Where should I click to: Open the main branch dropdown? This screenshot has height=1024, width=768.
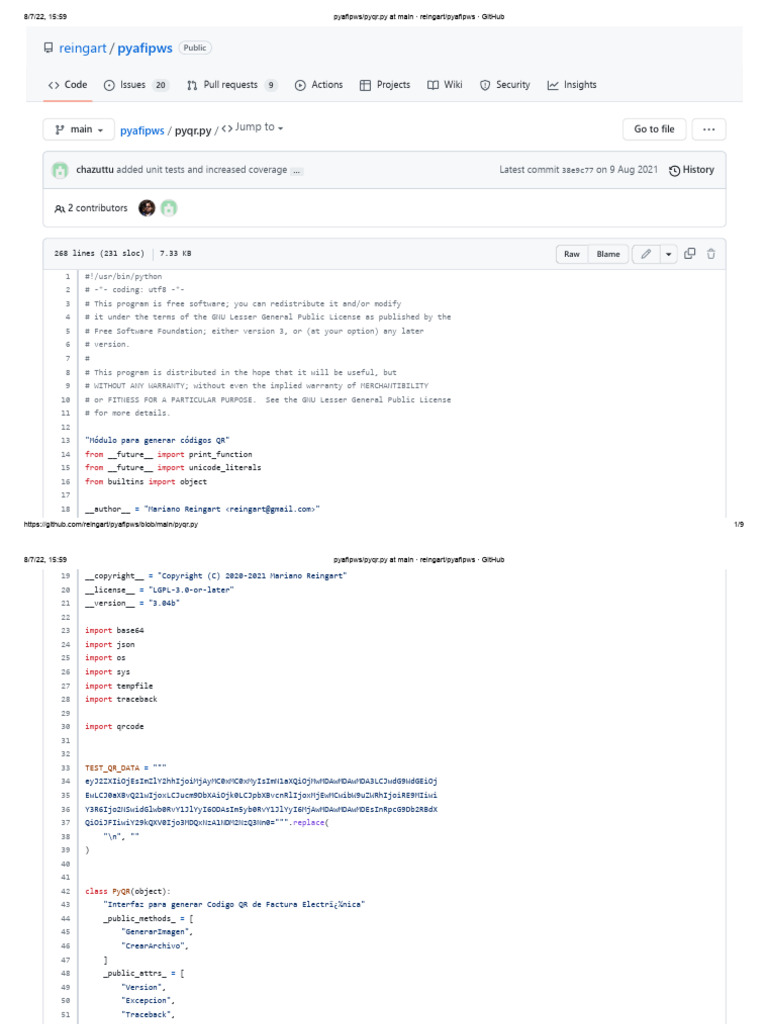coord(79,129)
